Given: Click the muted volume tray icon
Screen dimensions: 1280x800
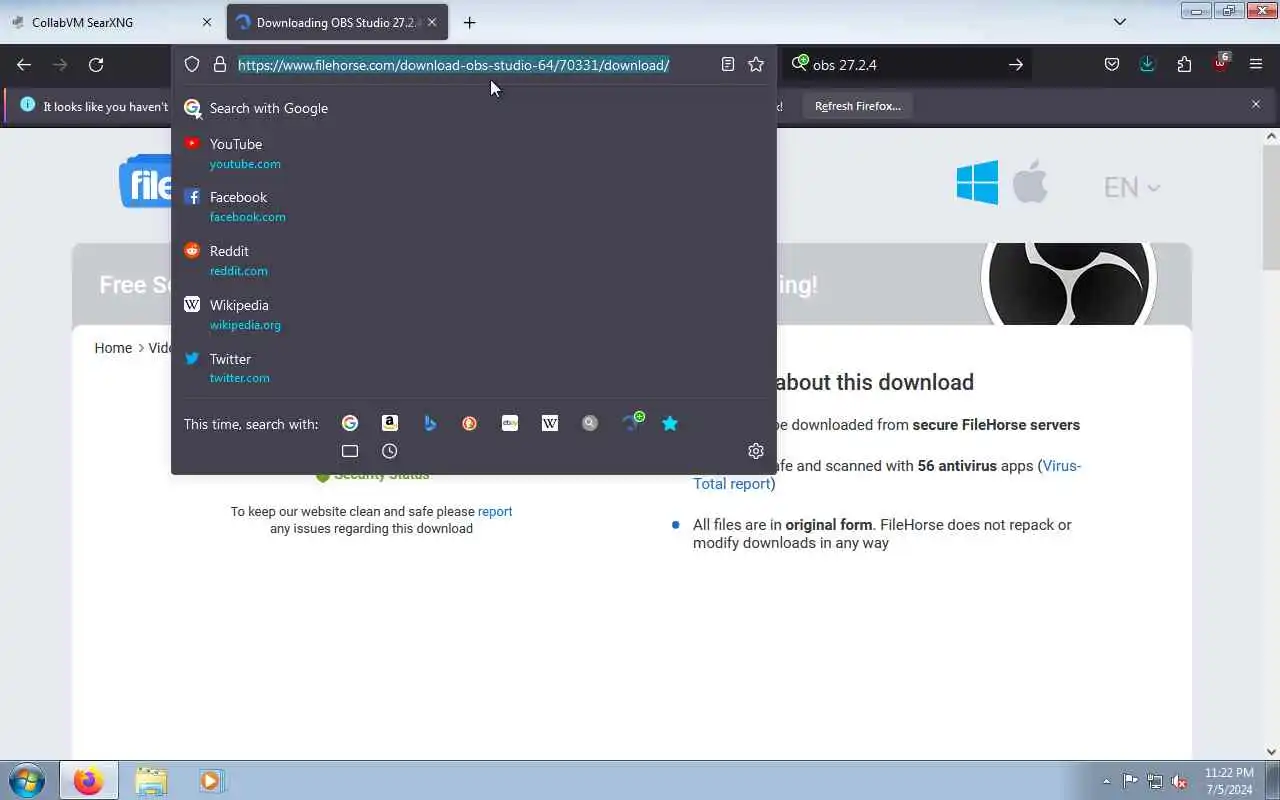Looking at the screenshot, I should coord(1179,781).
